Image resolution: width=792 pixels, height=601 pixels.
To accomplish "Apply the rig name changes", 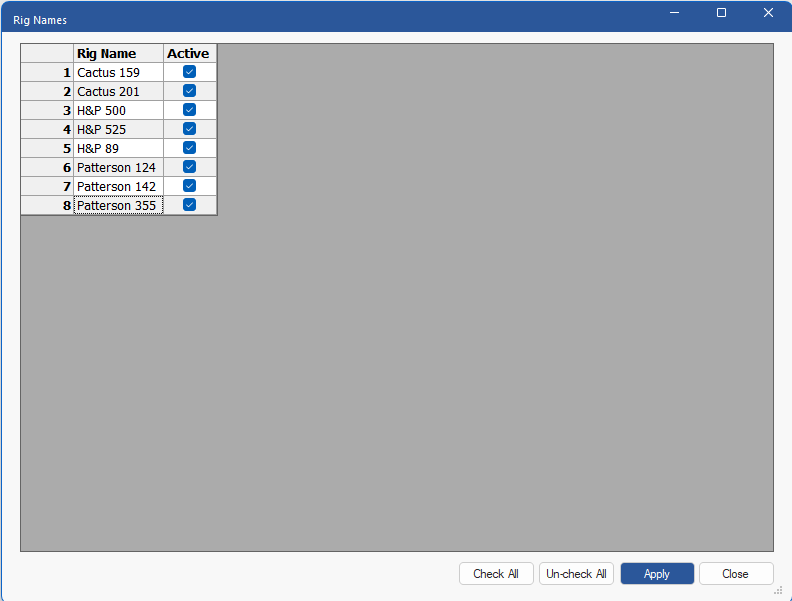I will pos(657,574).
